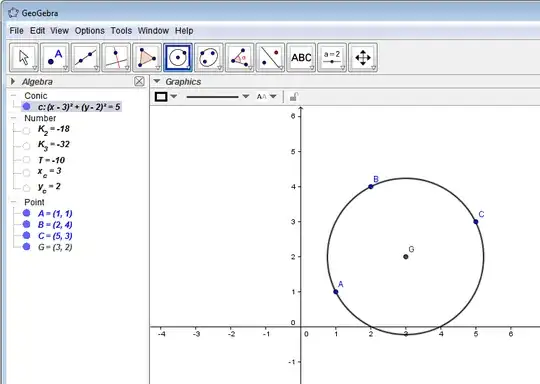
Task: Toggle visibility of point A
Action: point(27,213)
